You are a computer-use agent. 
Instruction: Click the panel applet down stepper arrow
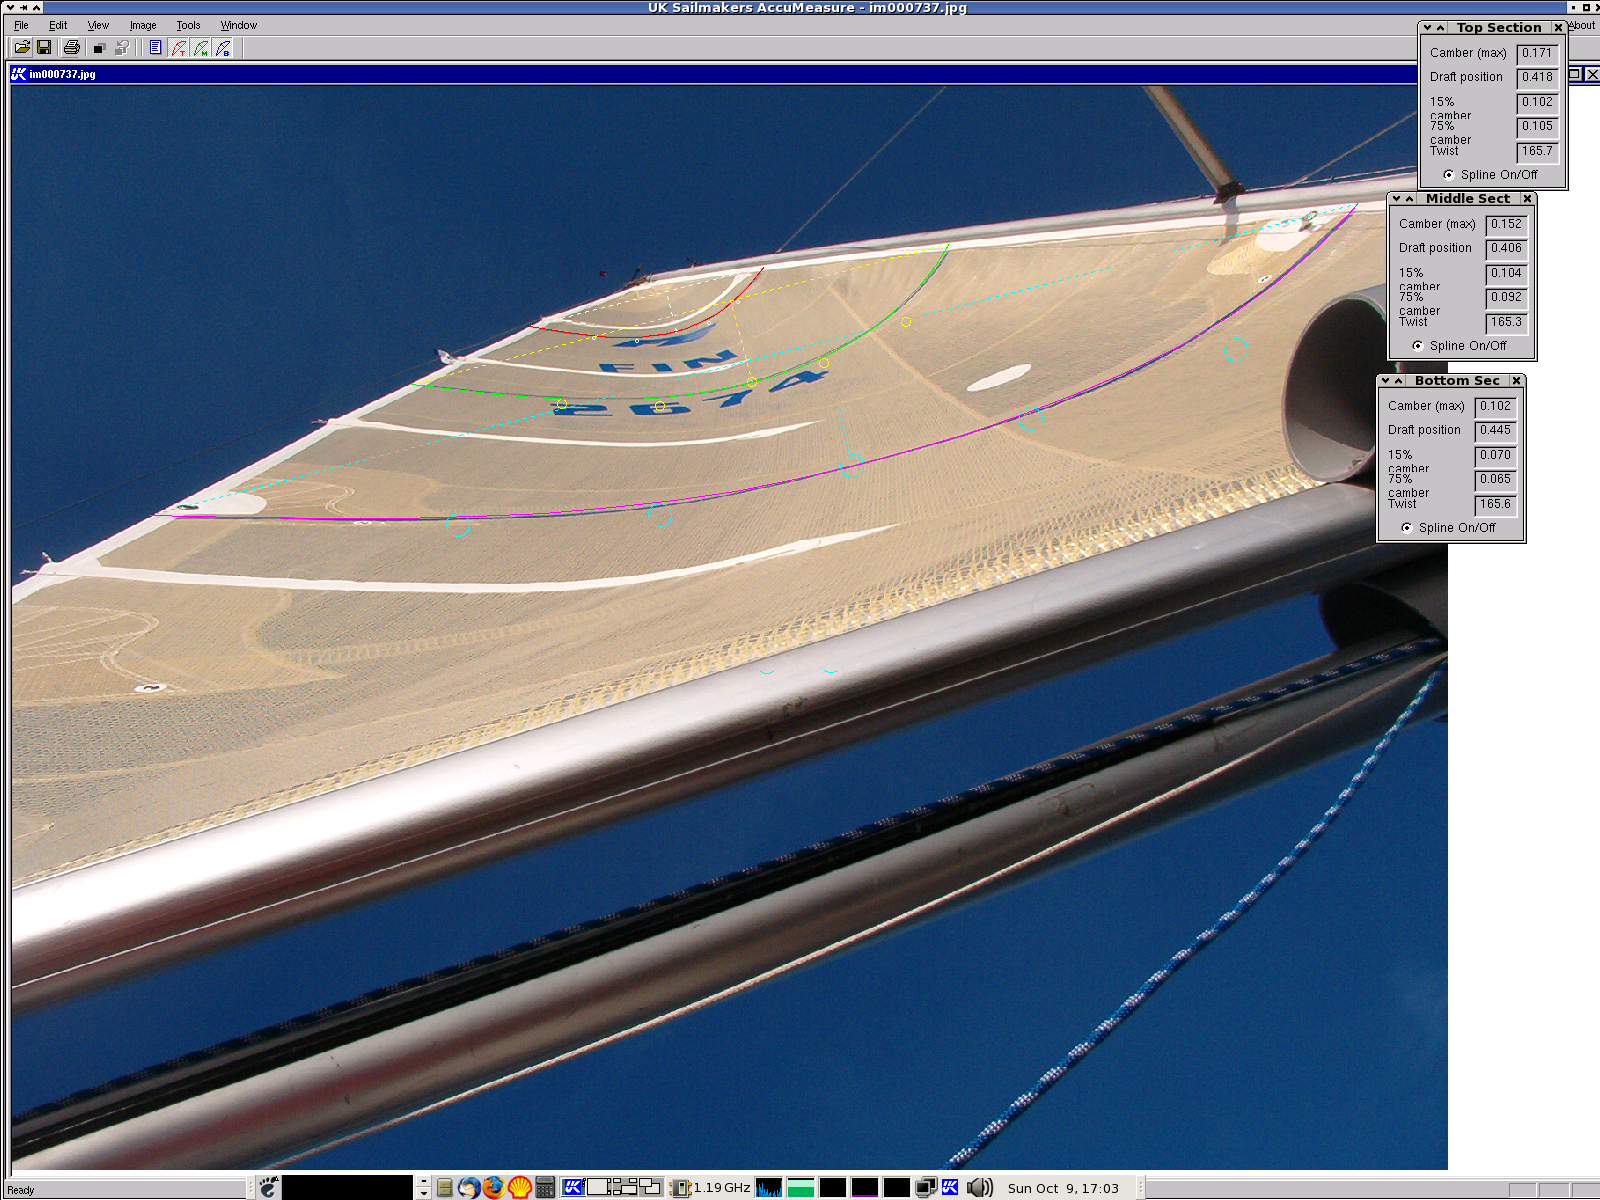(x=424, y=1193)
